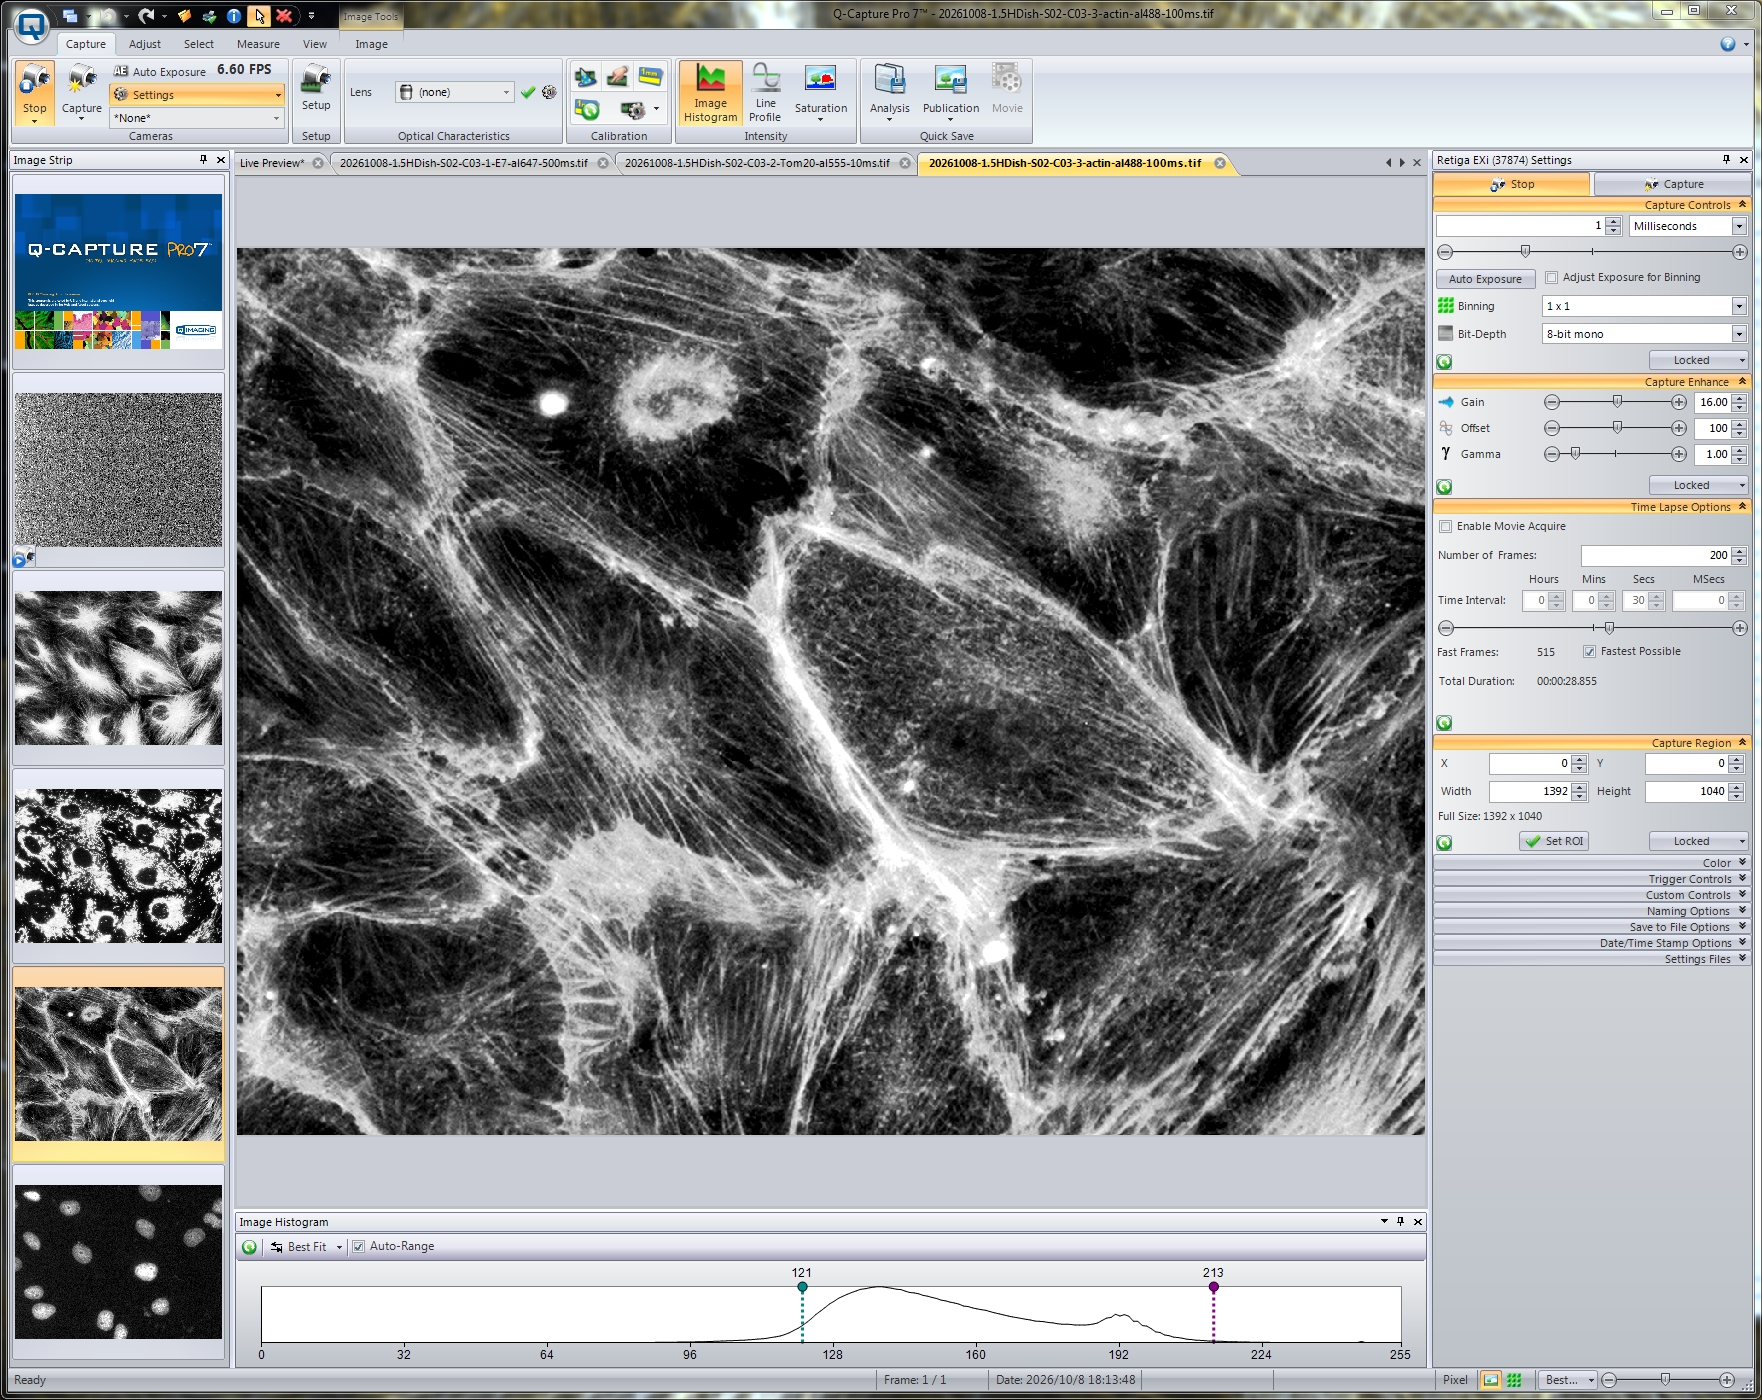Open the camera Setup icon
This screenshot has height=1400, width=1762.
(x=316, y=85)
